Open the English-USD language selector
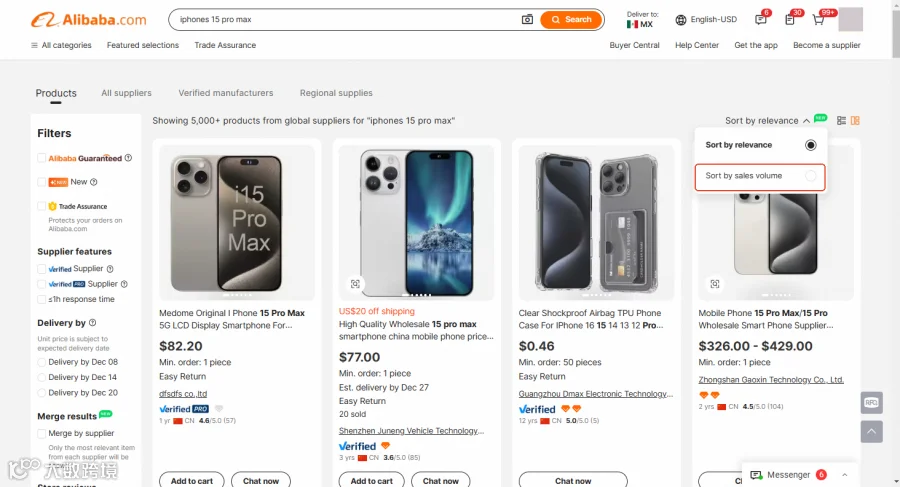The height and width of the screenshot is (487, 900). 706,20
